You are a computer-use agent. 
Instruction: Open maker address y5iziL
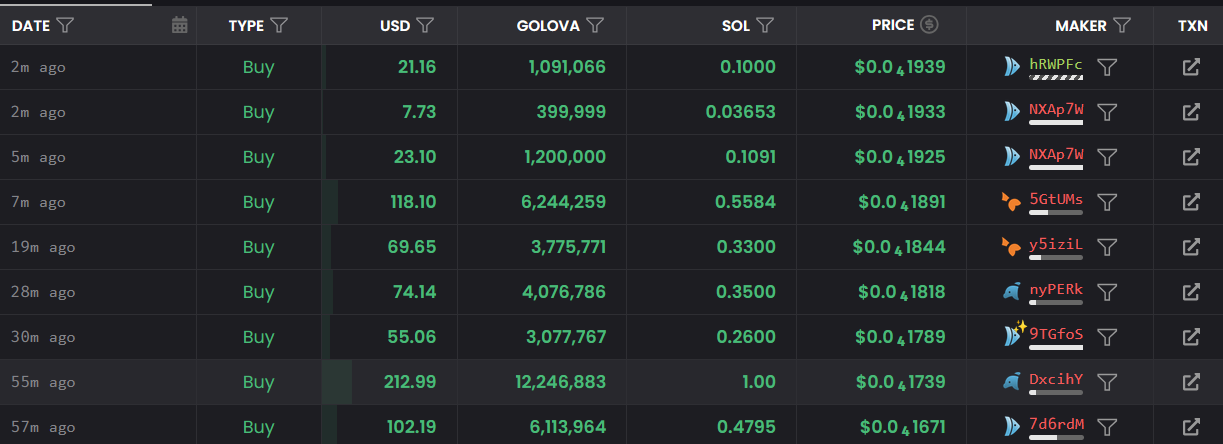[x=1056, y=244]
